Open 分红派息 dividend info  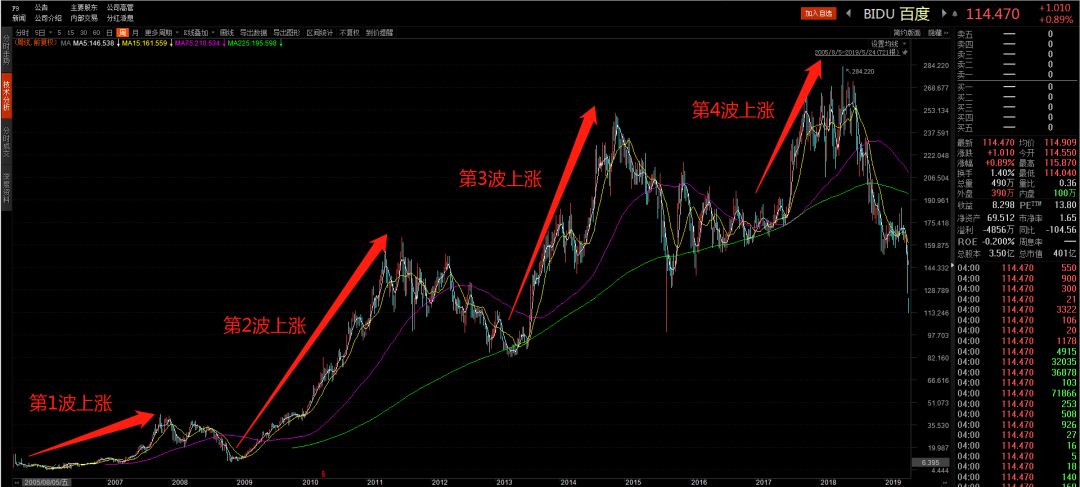(120, 18)
